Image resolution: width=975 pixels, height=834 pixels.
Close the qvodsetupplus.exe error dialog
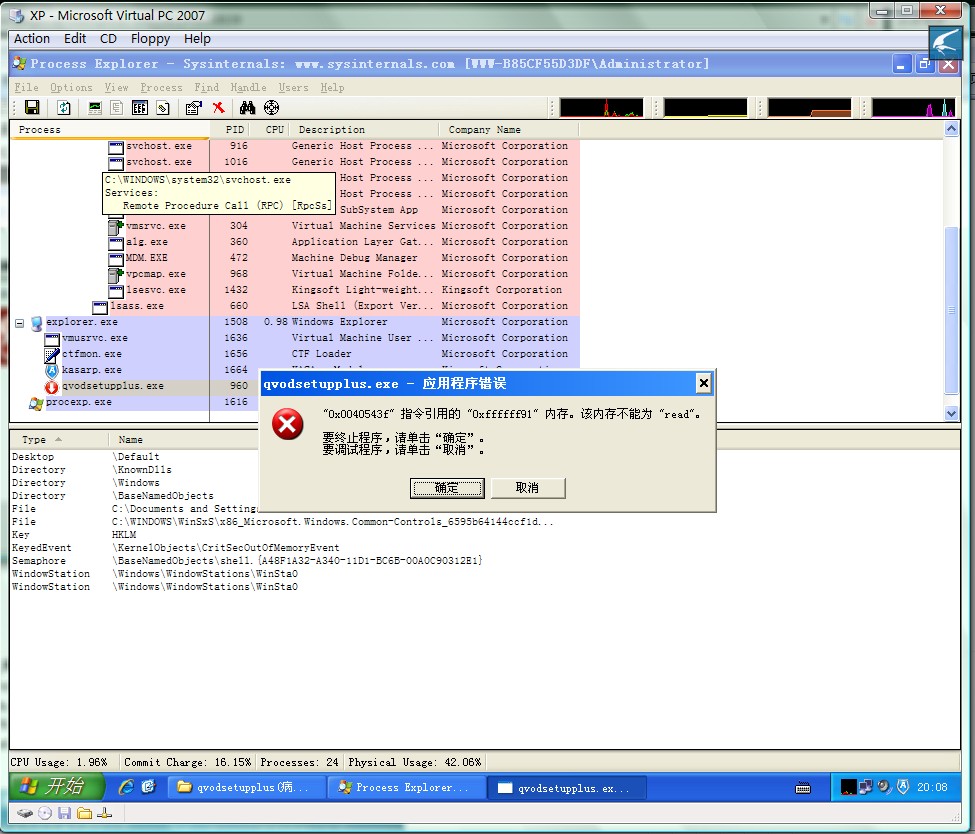pyautogui.click(x=703, y=383)
